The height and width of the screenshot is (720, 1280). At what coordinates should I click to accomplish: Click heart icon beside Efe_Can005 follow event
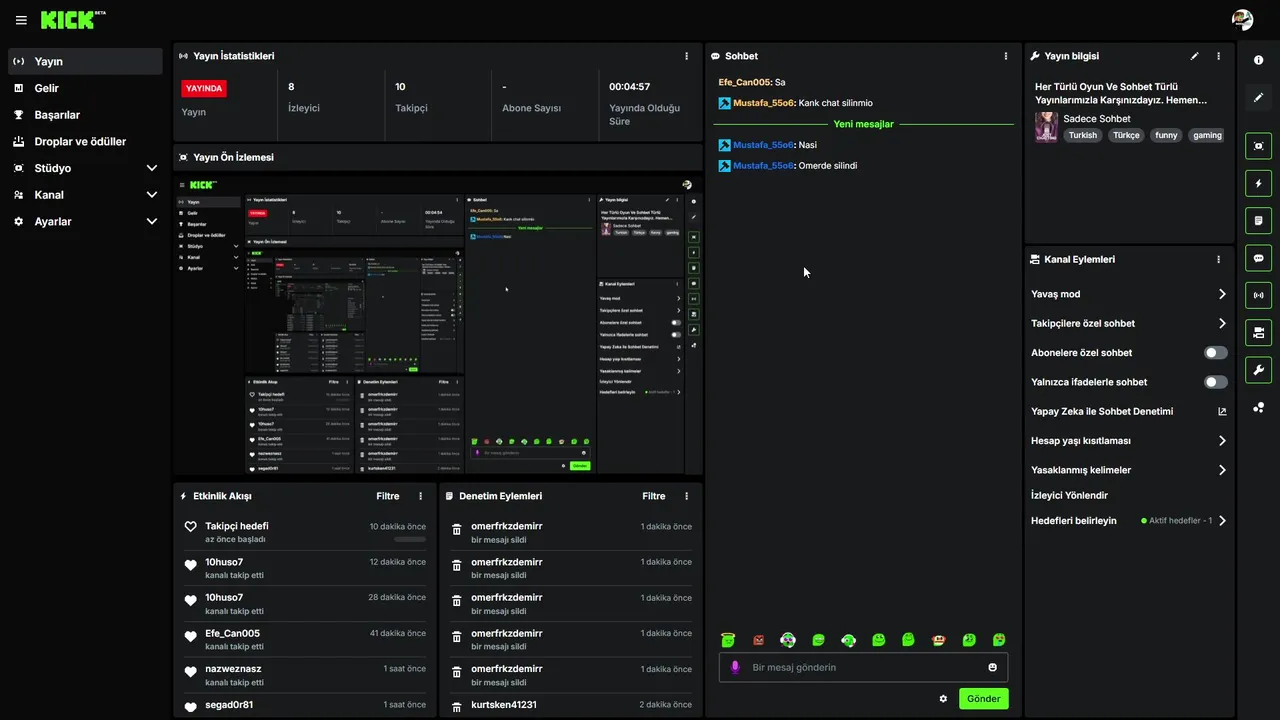(190, 637)
